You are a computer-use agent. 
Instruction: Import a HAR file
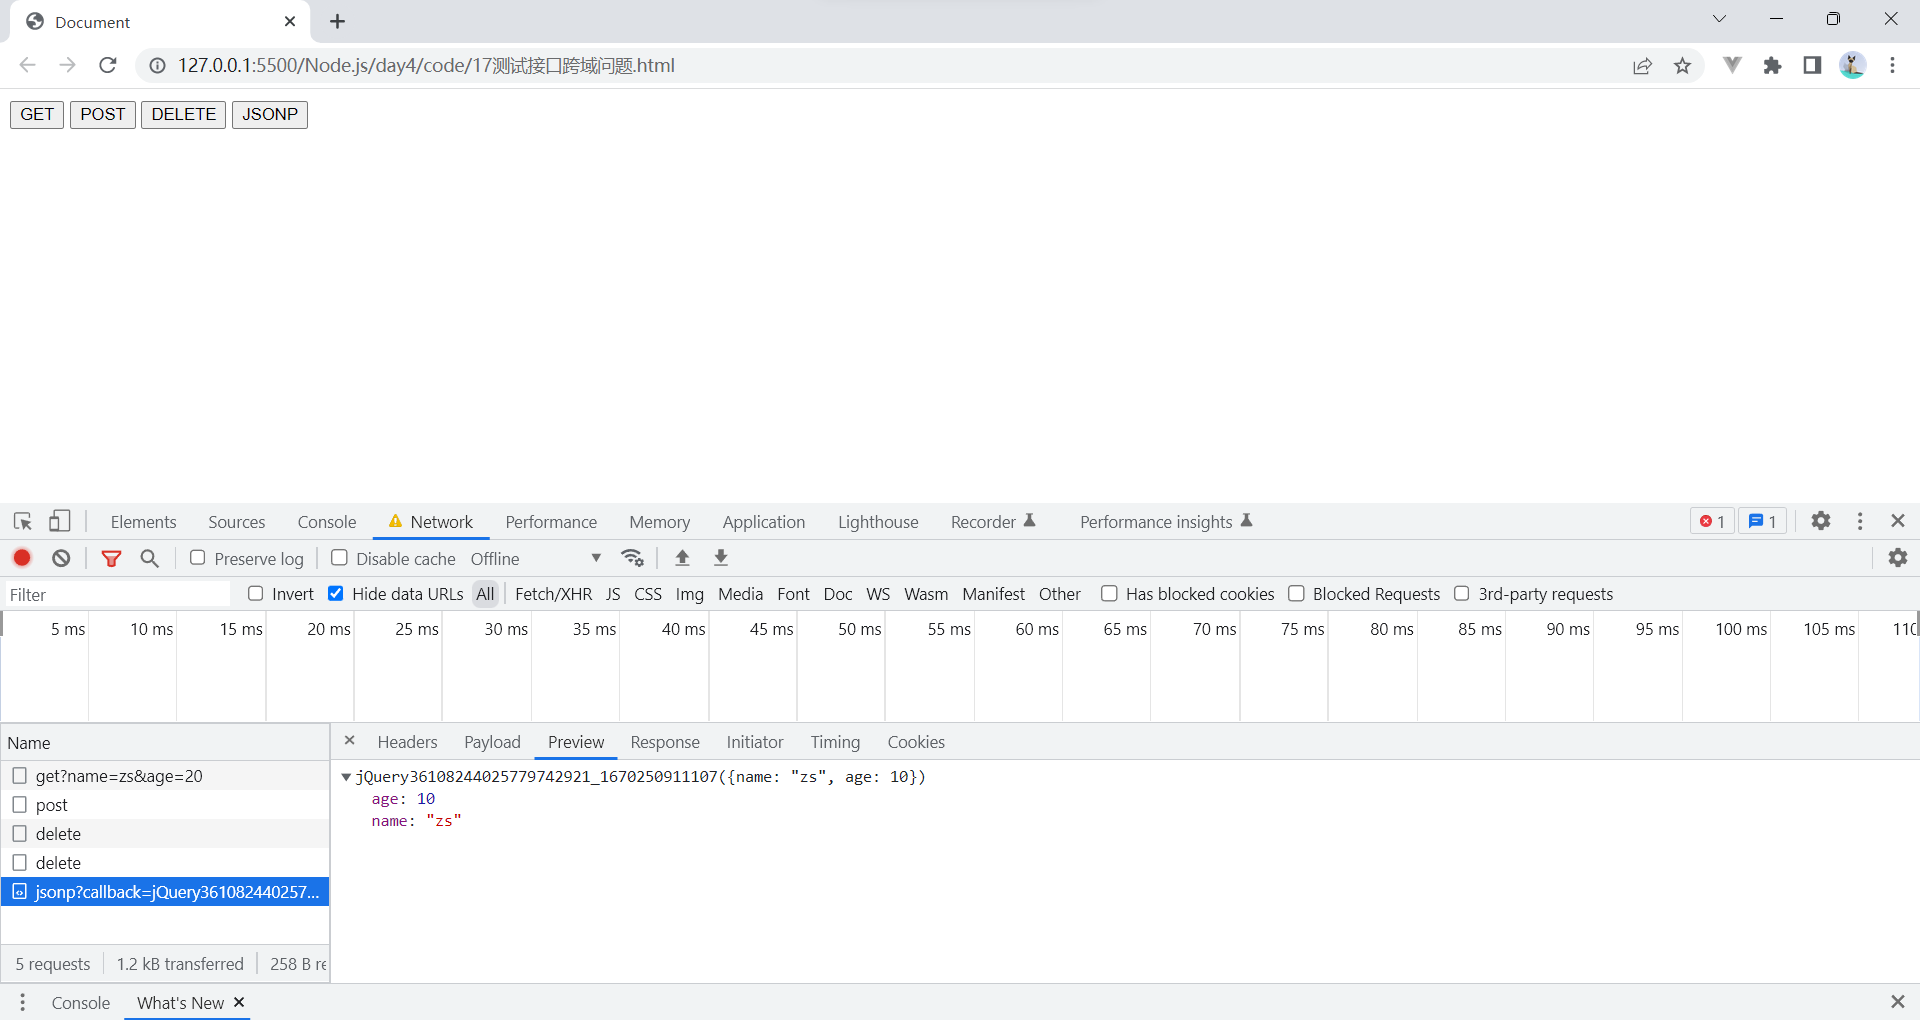tap(682, 558)
